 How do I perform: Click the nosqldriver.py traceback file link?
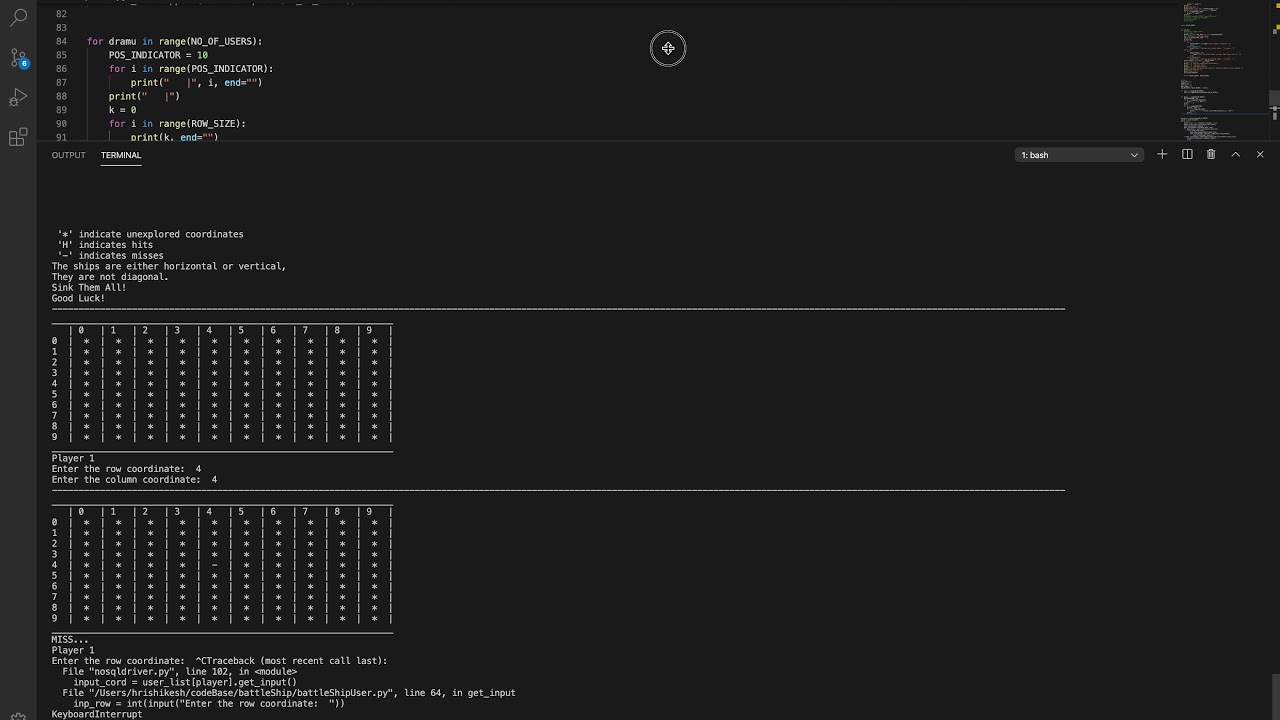tap(130, 672)
